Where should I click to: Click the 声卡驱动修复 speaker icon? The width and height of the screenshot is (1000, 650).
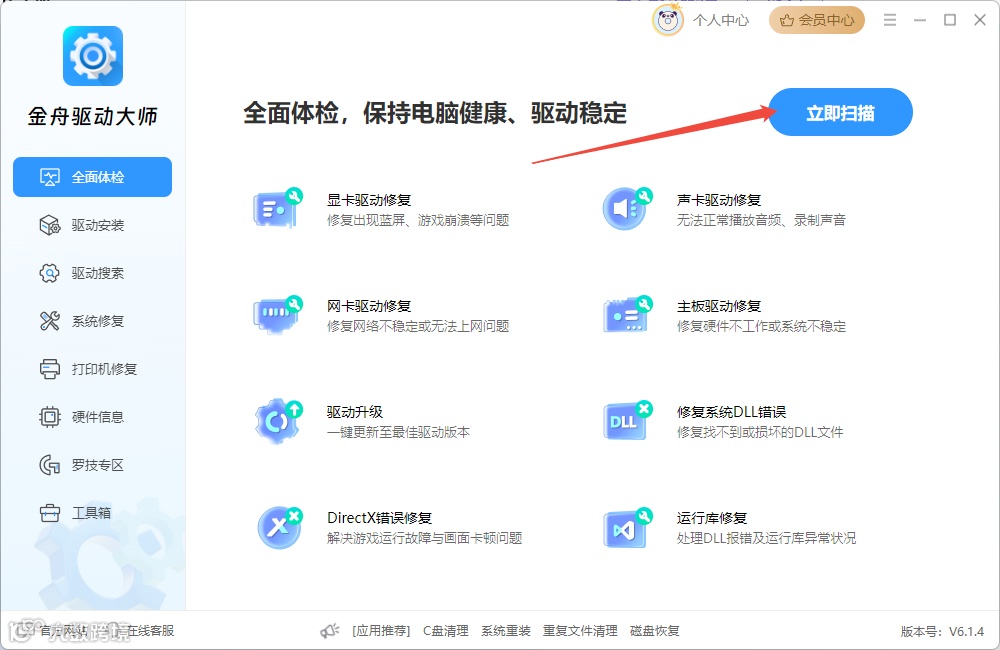(x=628, y=208)
